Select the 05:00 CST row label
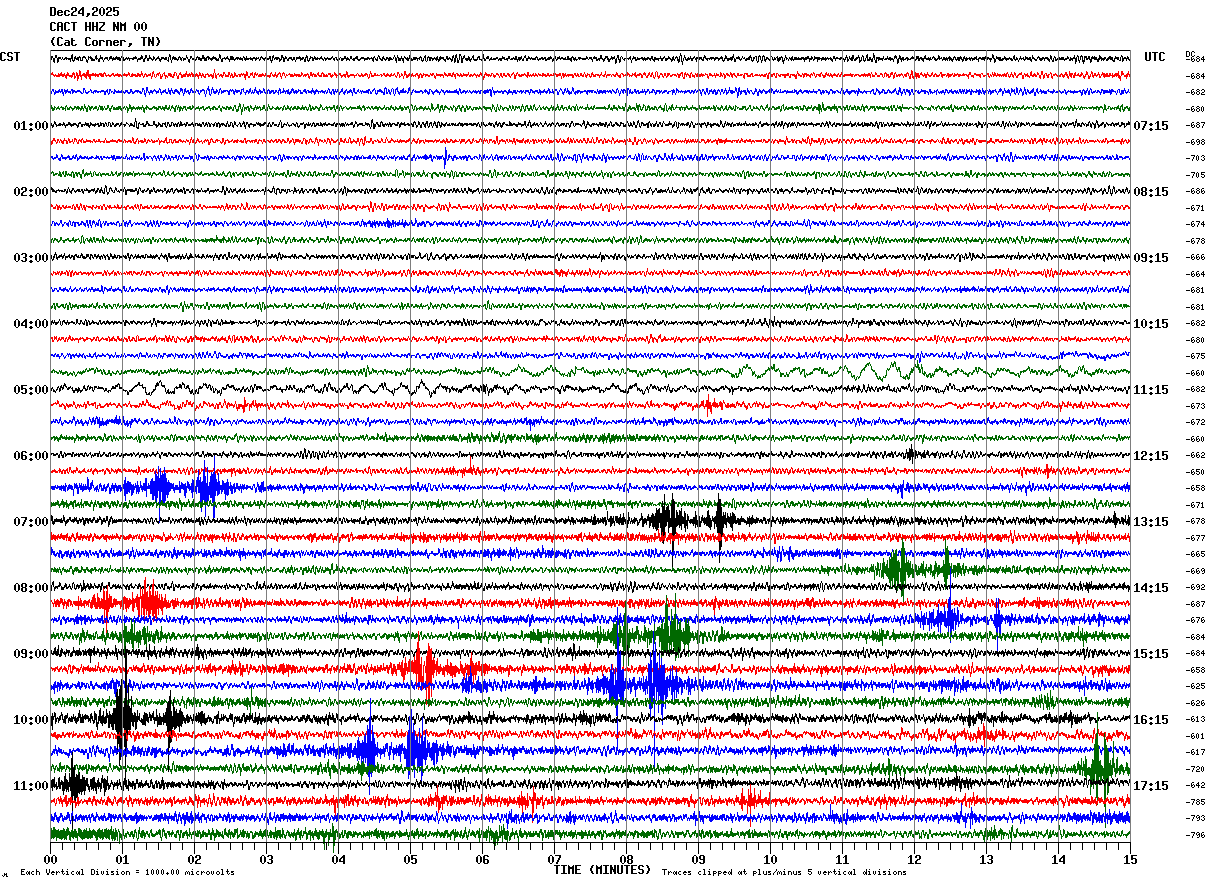This screenshot has height=886, width=1210. [x=31, y=390]
